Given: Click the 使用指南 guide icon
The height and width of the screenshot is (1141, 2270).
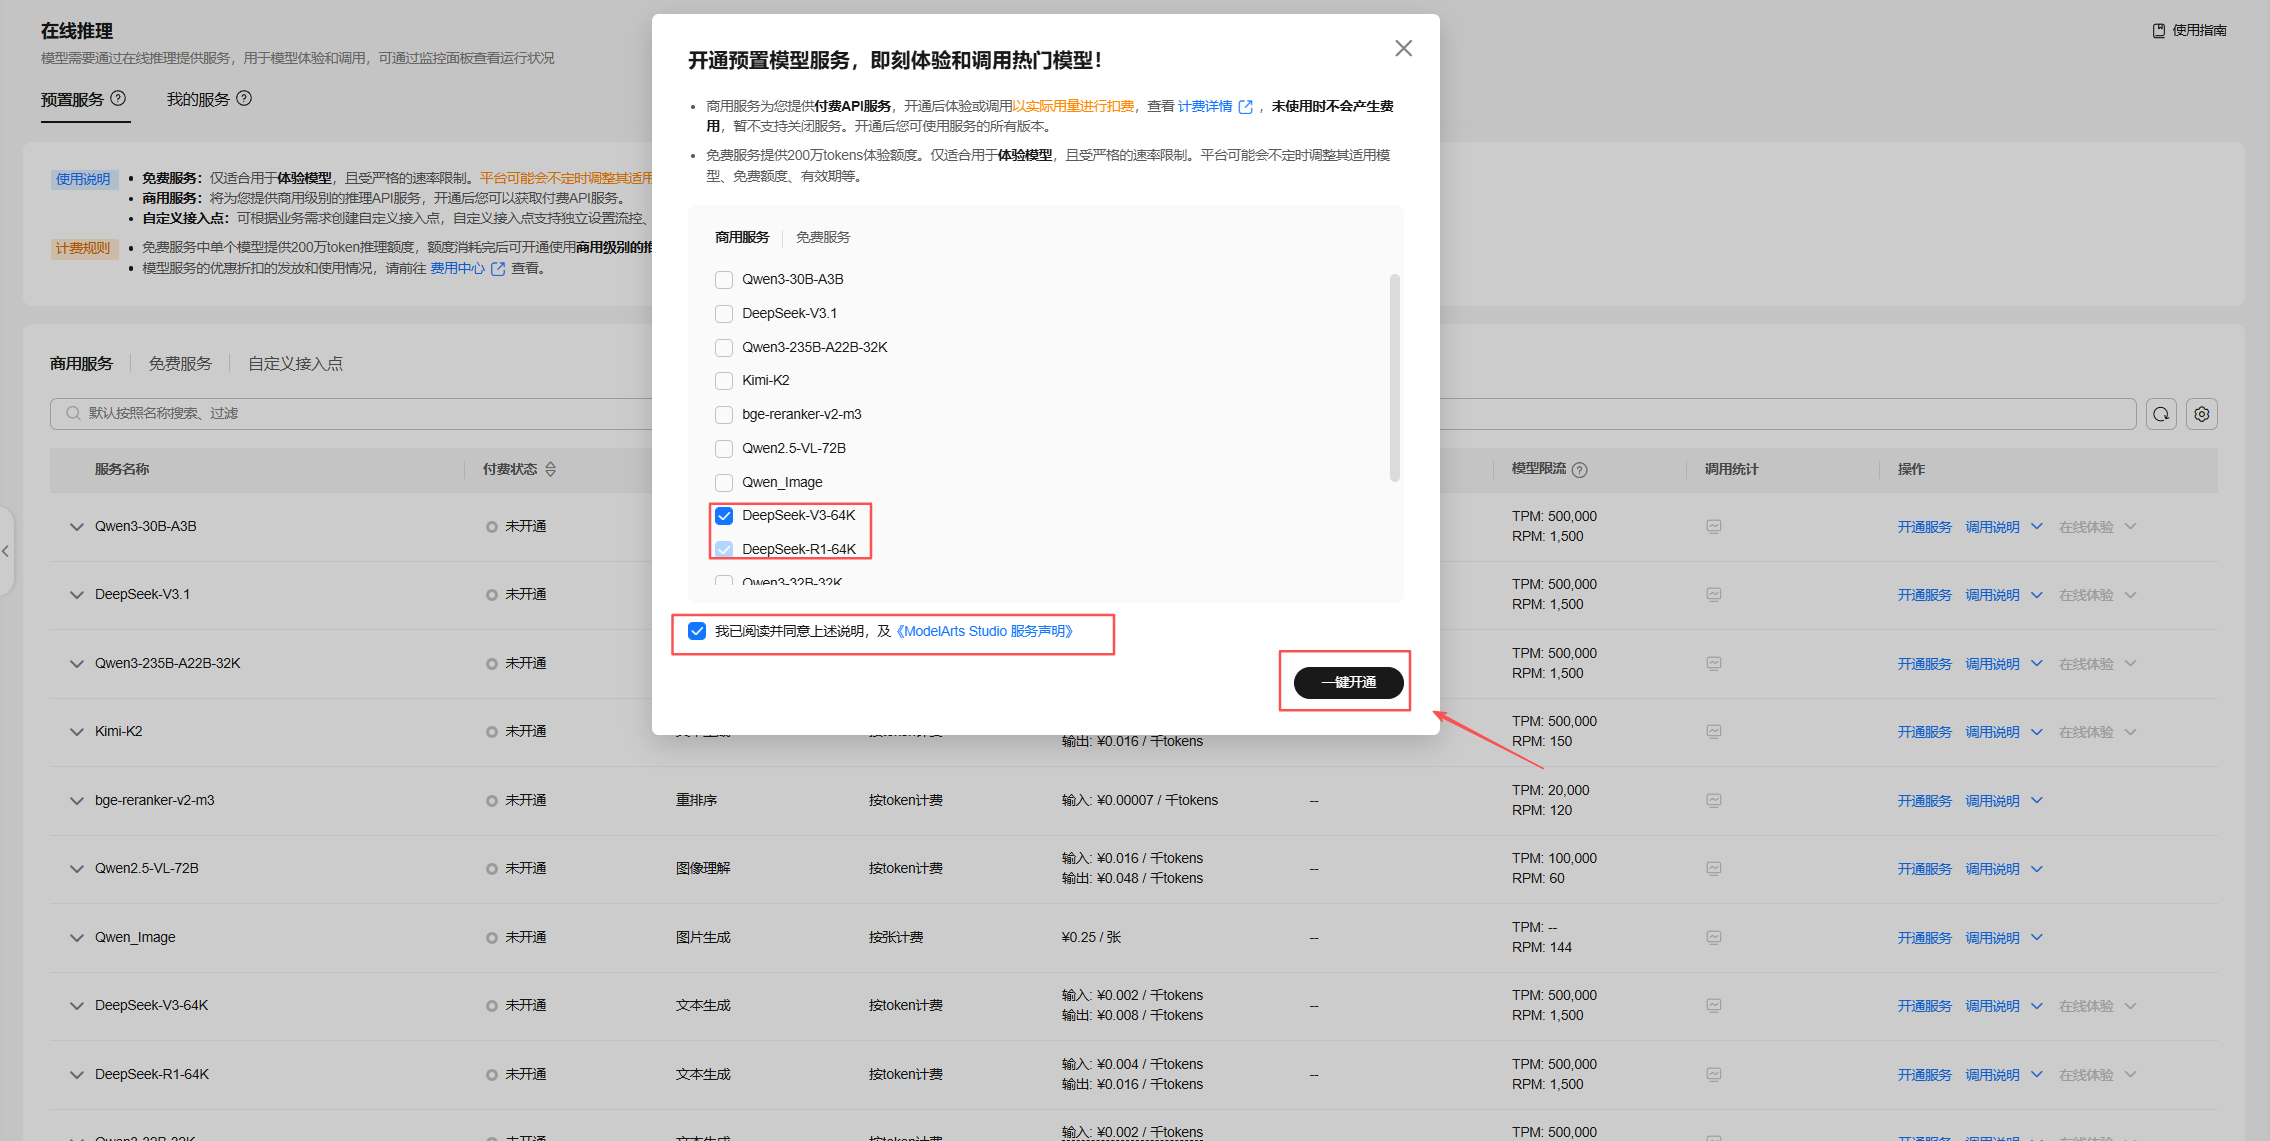Looking at the screenshot, I should tap(2158, 30).
